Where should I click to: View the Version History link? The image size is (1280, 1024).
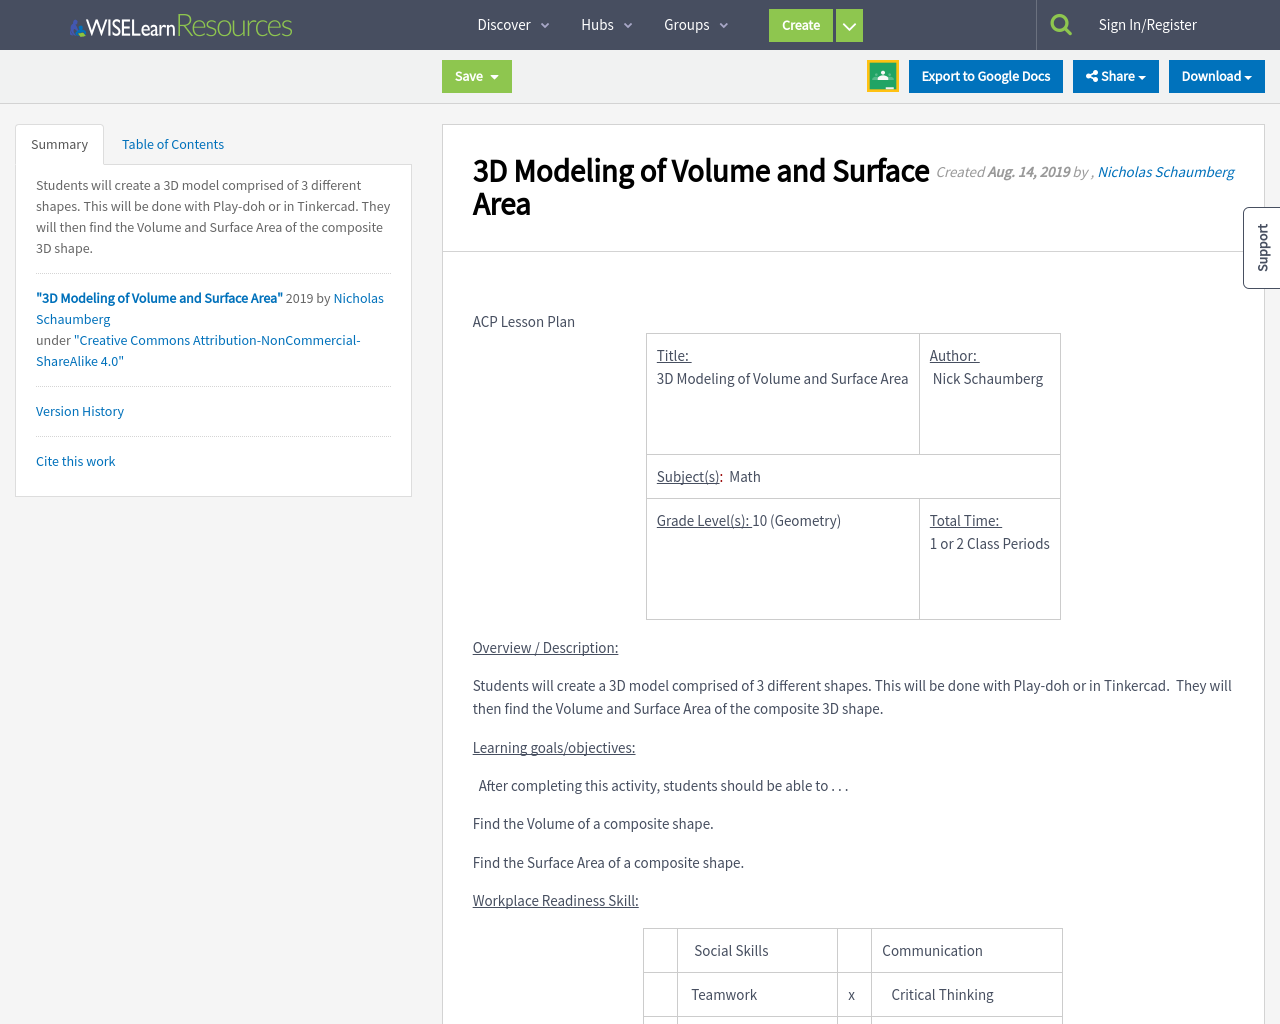79,411
